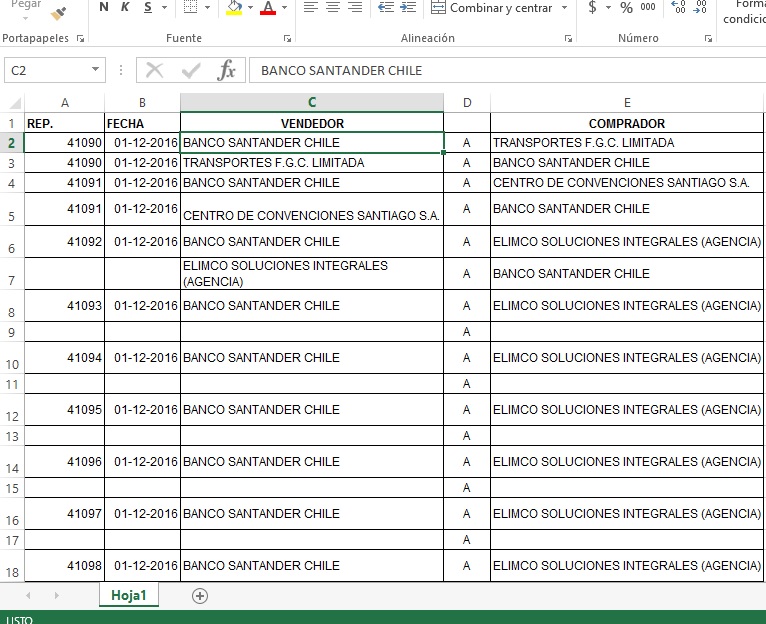
Task: Align text right
Action: point(355,7)
